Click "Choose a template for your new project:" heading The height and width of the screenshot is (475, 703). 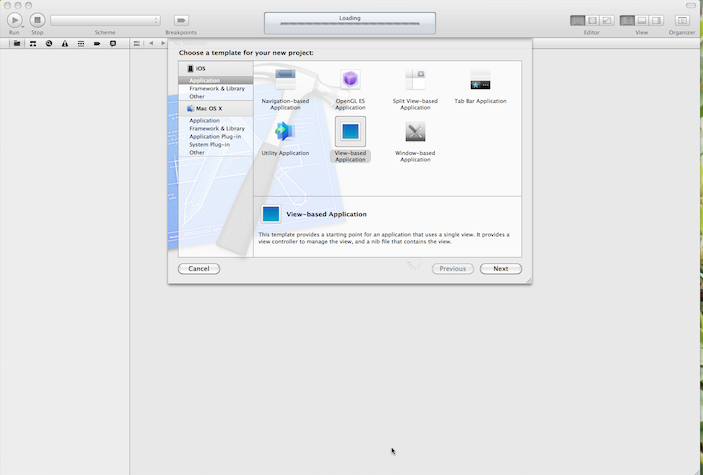[246, 52]
